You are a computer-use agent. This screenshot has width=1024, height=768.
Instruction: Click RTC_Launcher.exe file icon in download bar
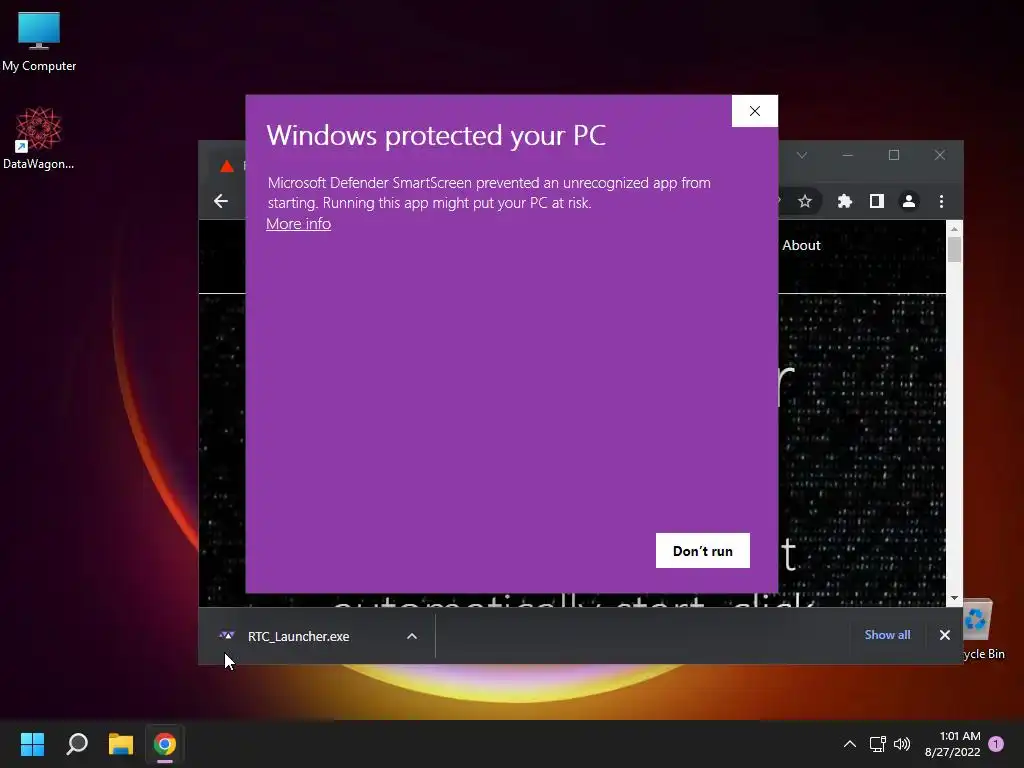pos(227,635)
